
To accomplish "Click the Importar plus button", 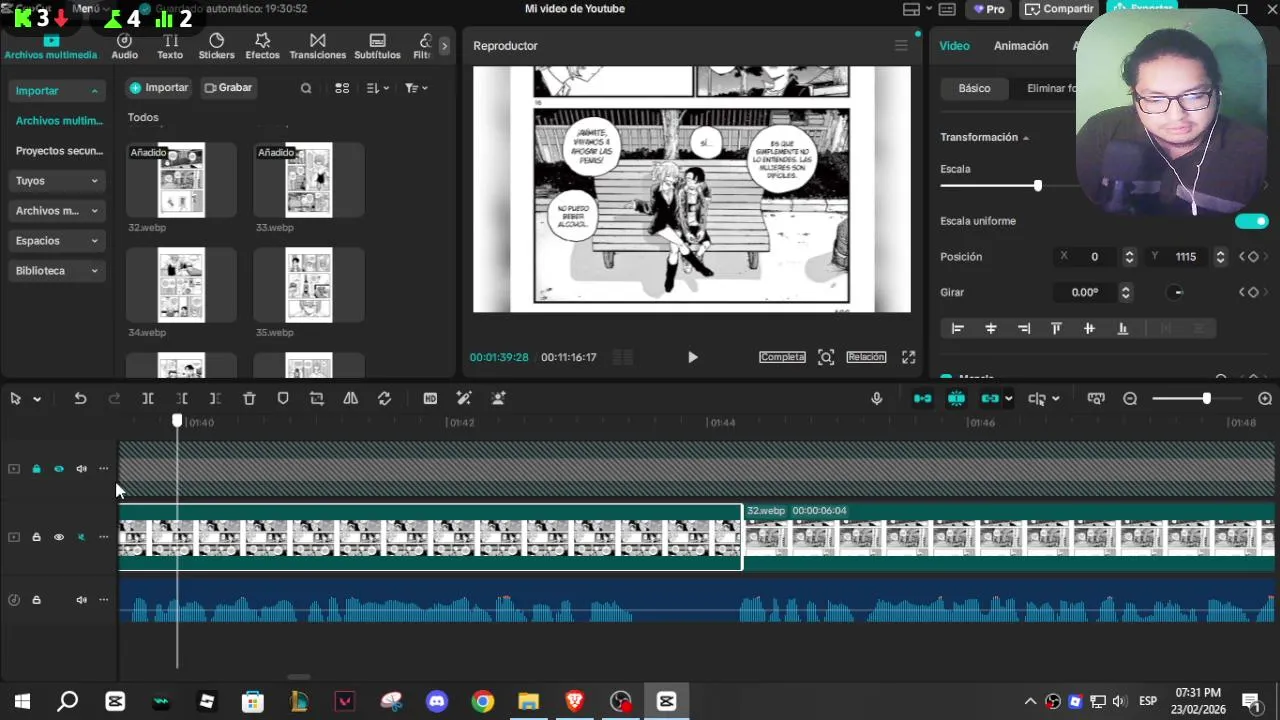I will pyautogui.click(x=159, y=88).
